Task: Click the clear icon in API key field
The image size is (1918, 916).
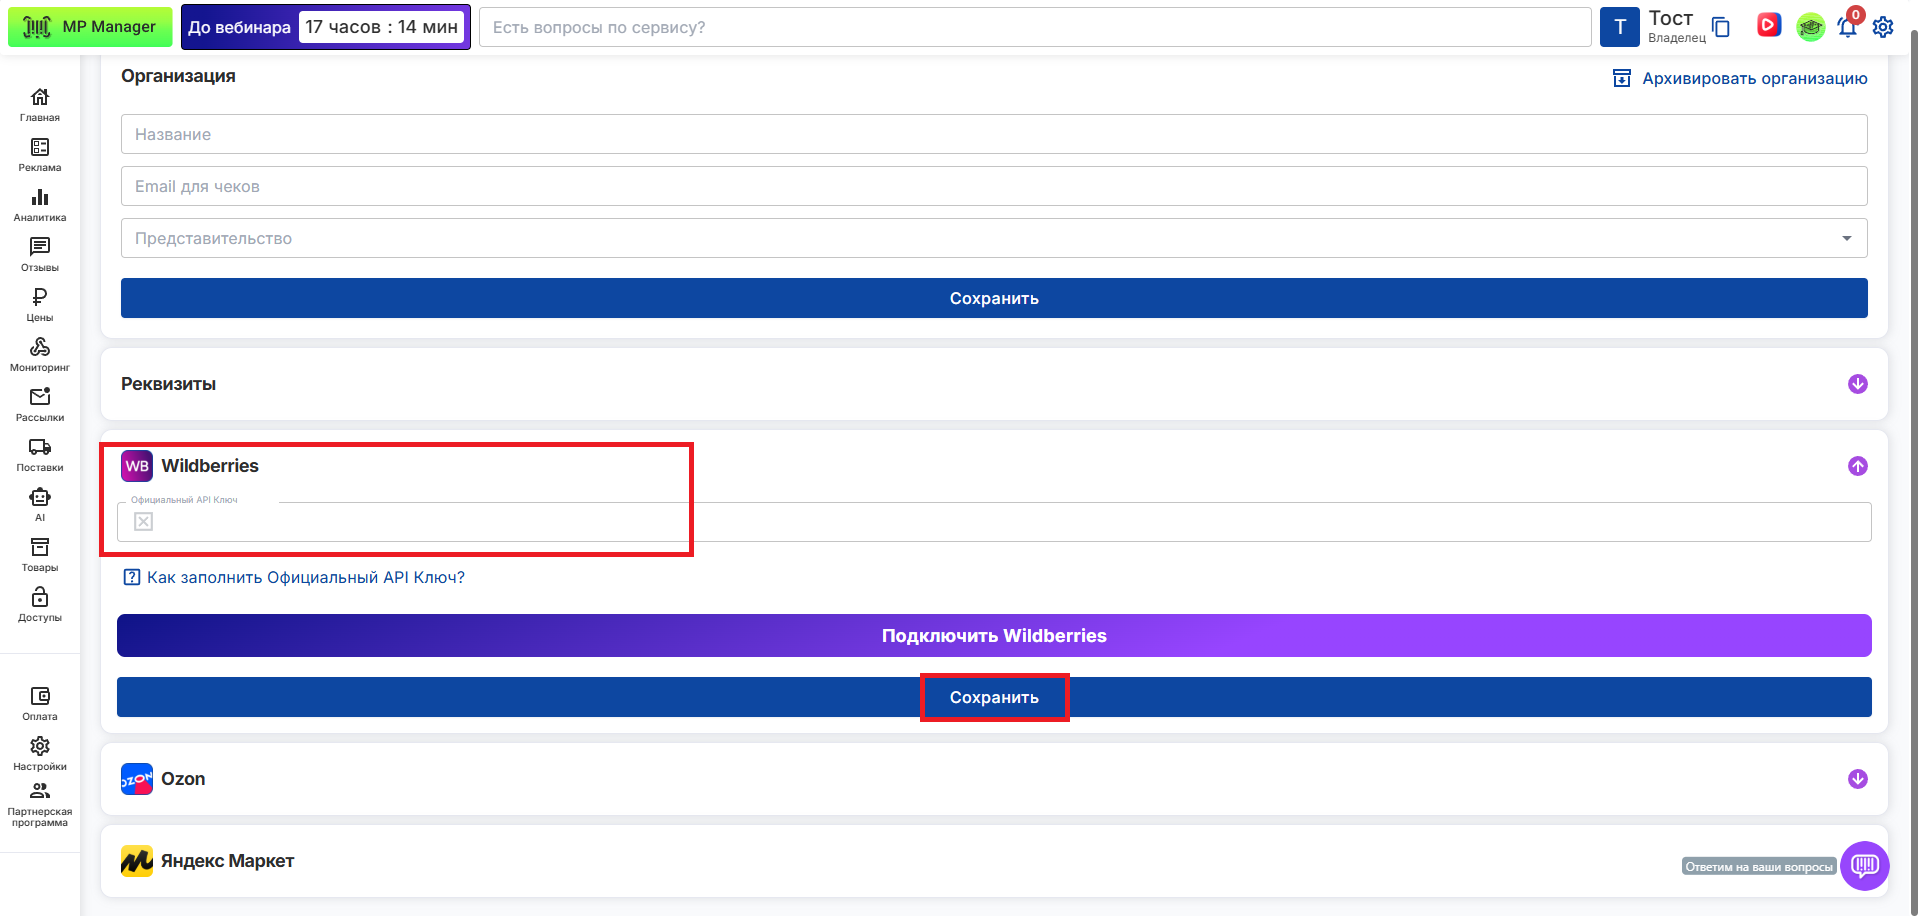Action: click(x=144, y=522)
